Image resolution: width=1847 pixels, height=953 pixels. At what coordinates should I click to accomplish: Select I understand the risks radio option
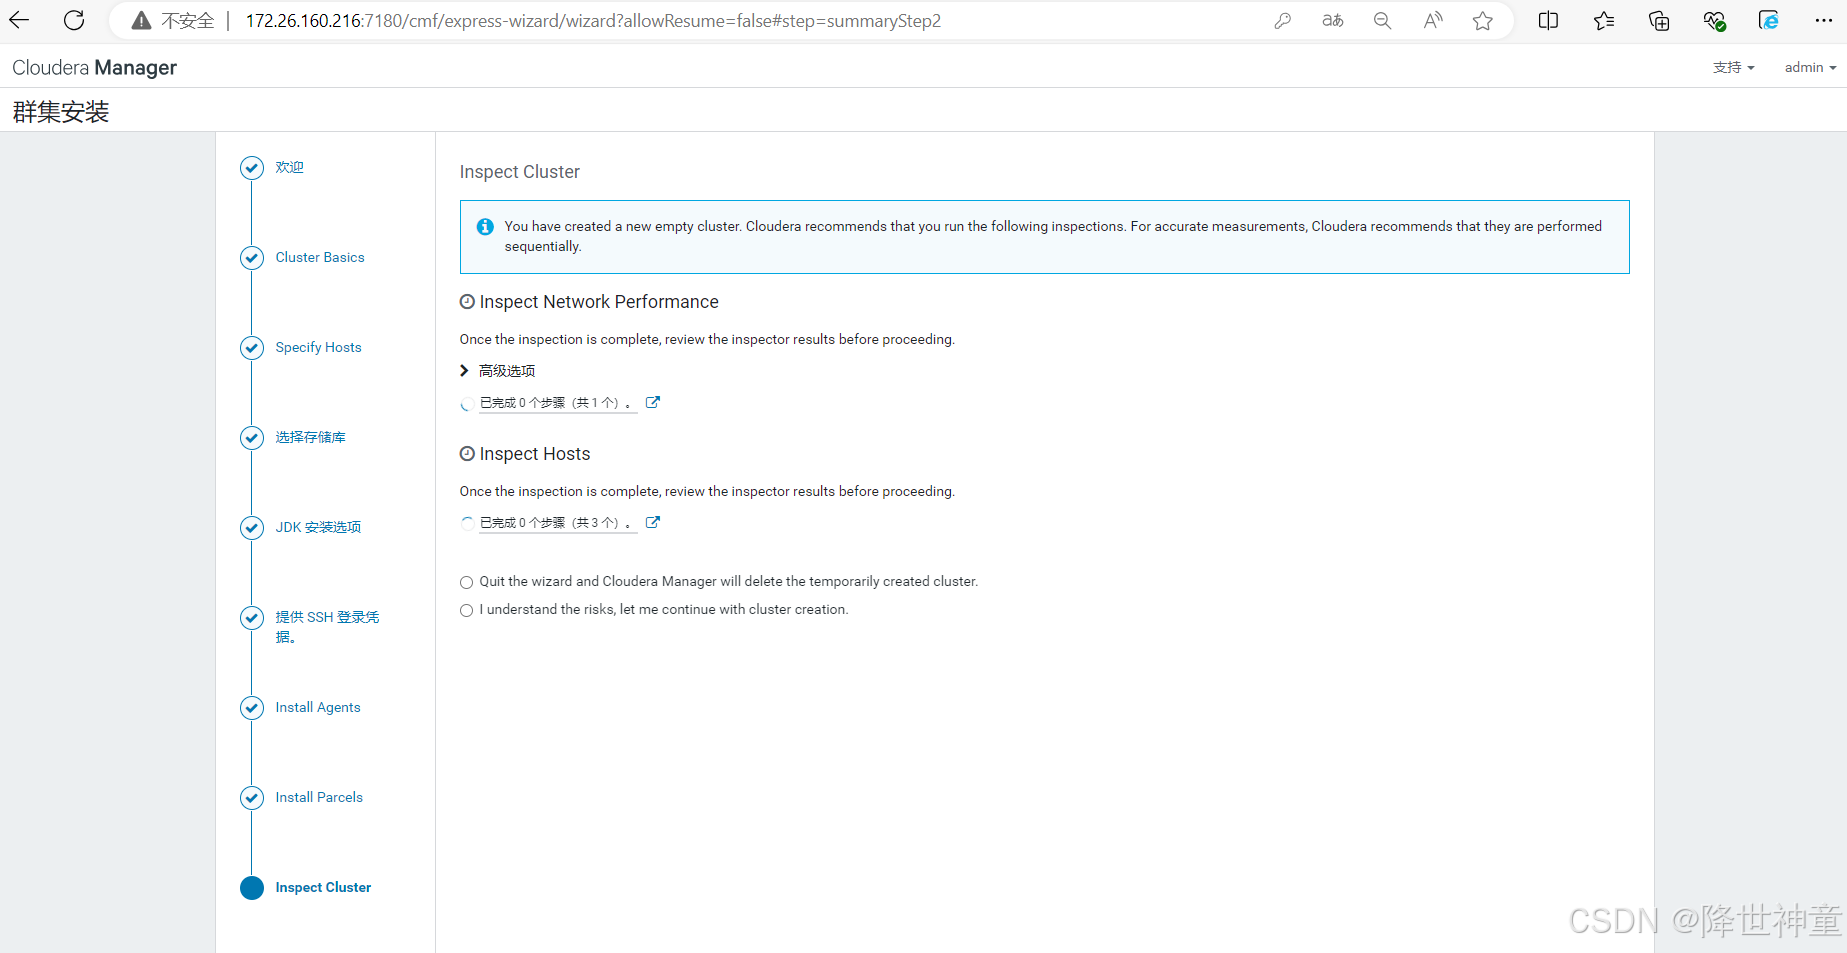coord(466,610)
